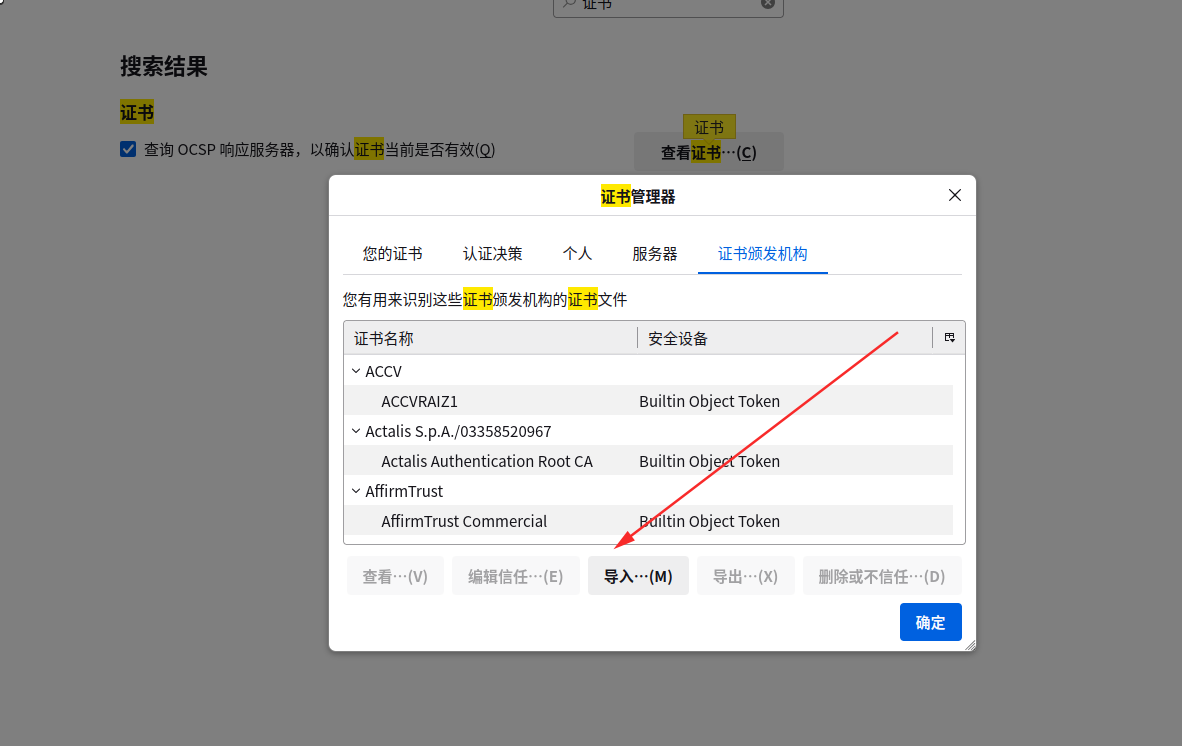The width and height of the screenshot is (1182, 746).
Task: Click the 删除或不信任…(D) button
Action: (882, 576)
